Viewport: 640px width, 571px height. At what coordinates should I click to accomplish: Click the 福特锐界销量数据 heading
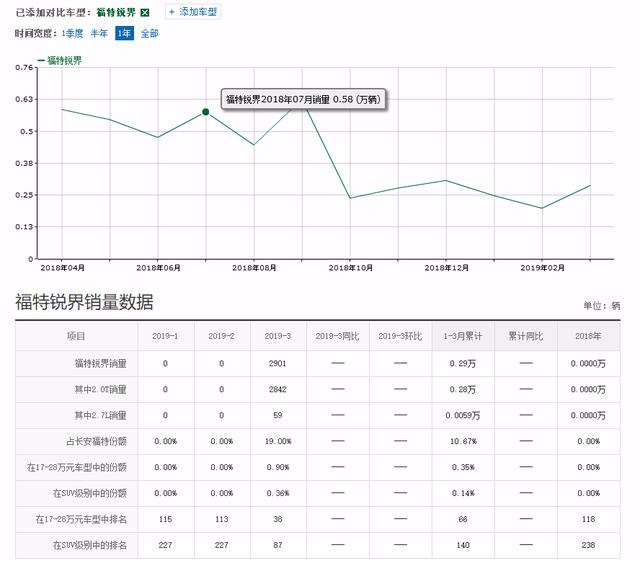pyautogui.click(x=84, y=302)
